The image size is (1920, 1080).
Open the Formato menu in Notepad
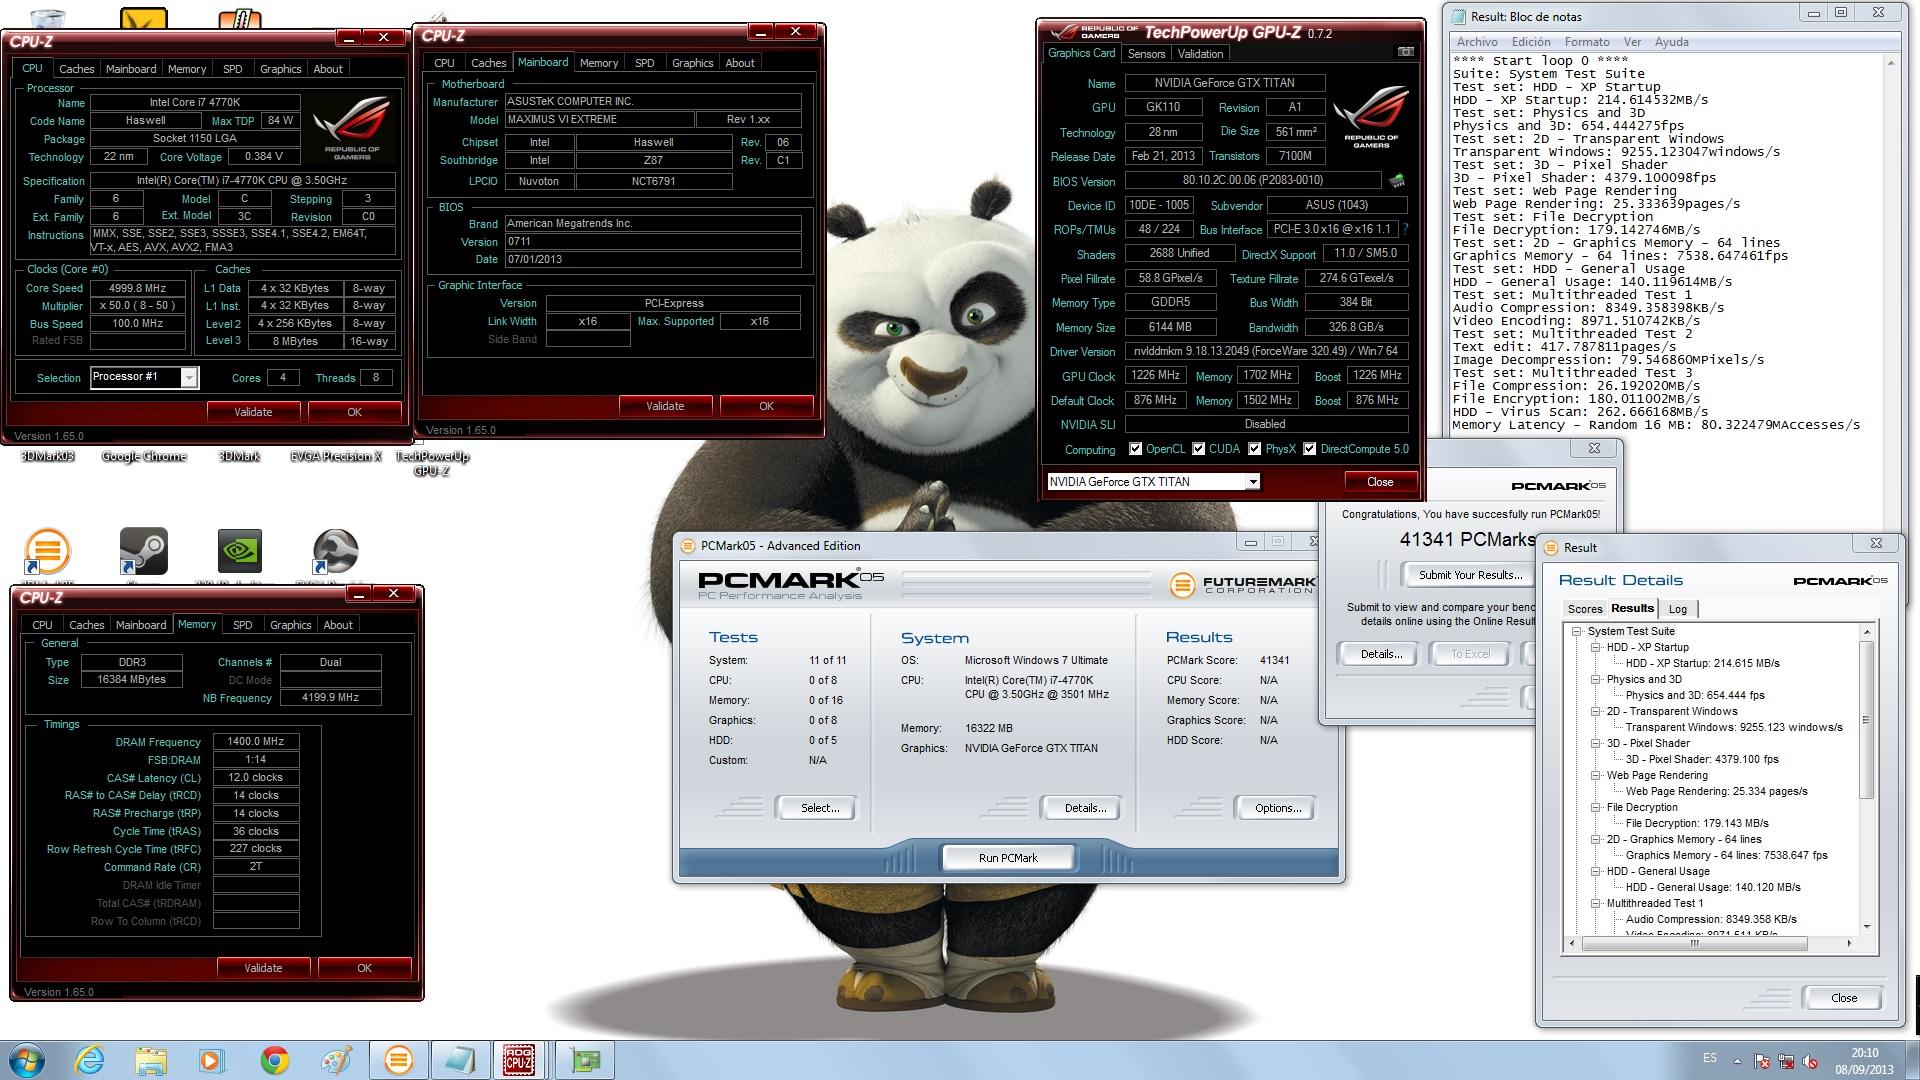1587,42
